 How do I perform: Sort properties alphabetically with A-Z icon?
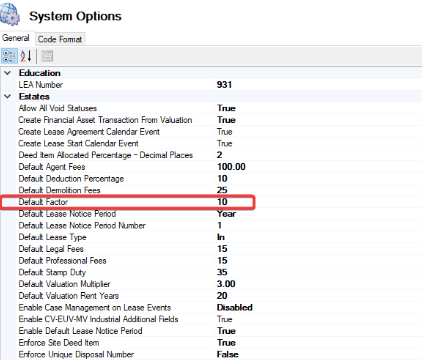[x=26, y=56]
